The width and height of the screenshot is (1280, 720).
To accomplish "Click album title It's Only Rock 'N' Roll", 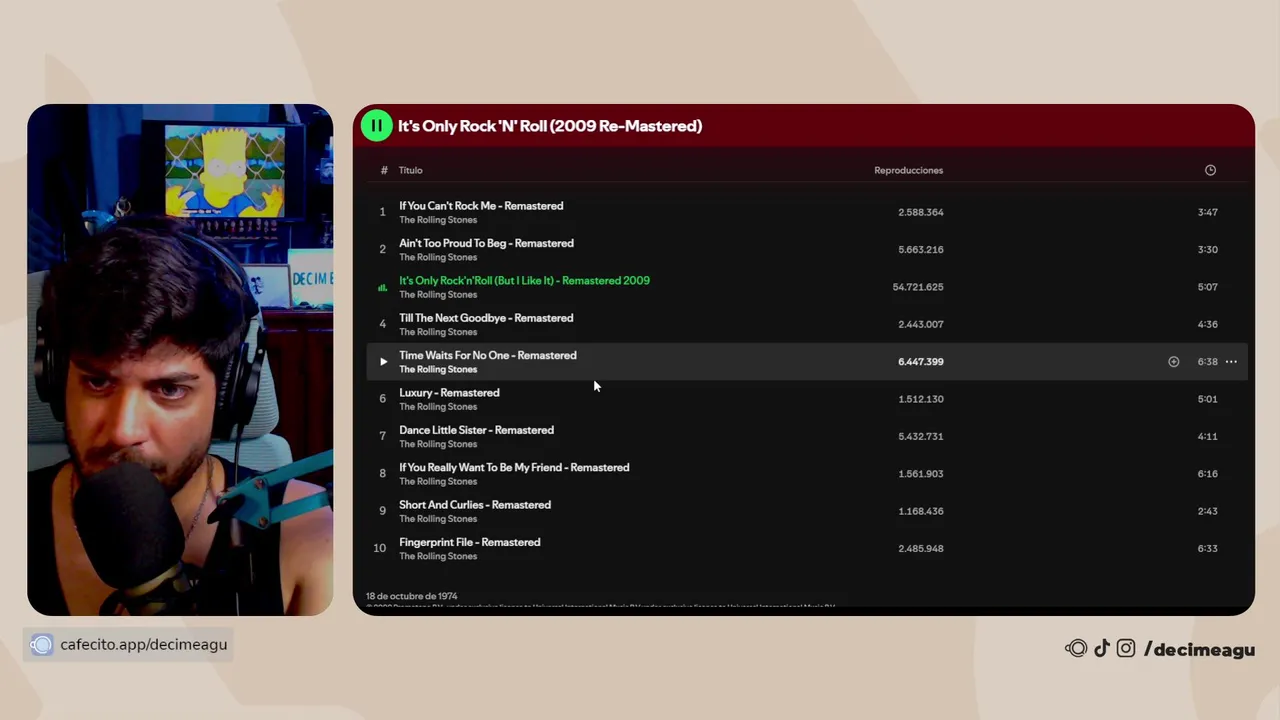I will pyautogui.click(x=550, y=126).
